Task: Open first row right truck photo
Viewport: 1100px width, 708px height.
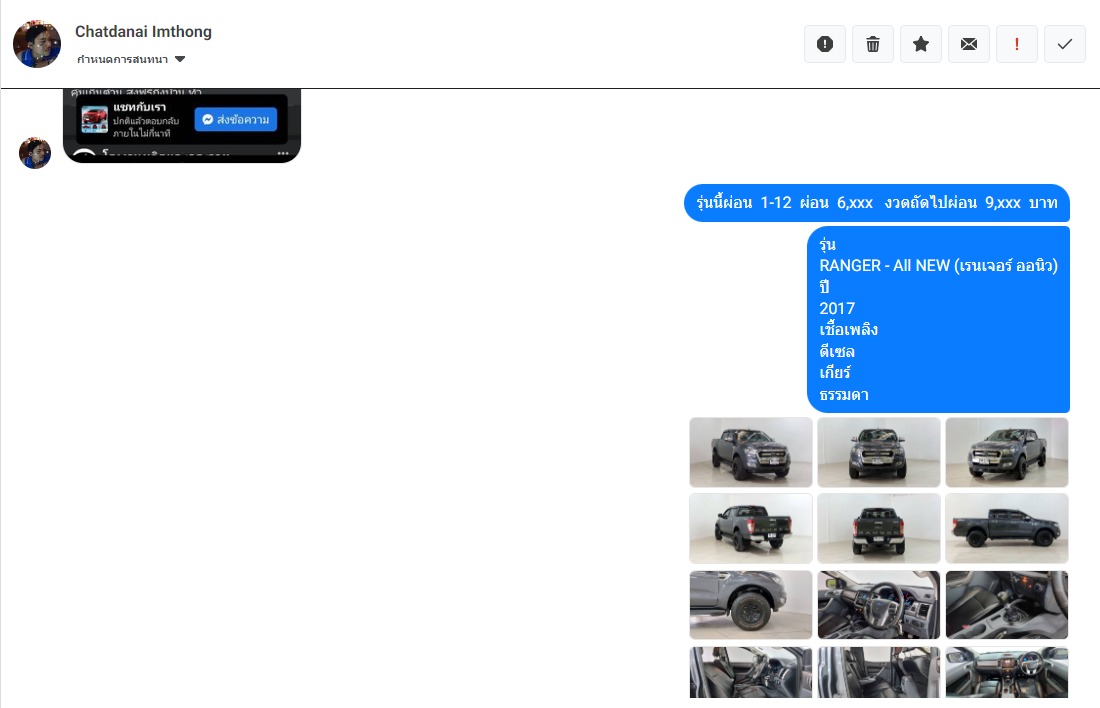Action: click(x=1007, y=453)
